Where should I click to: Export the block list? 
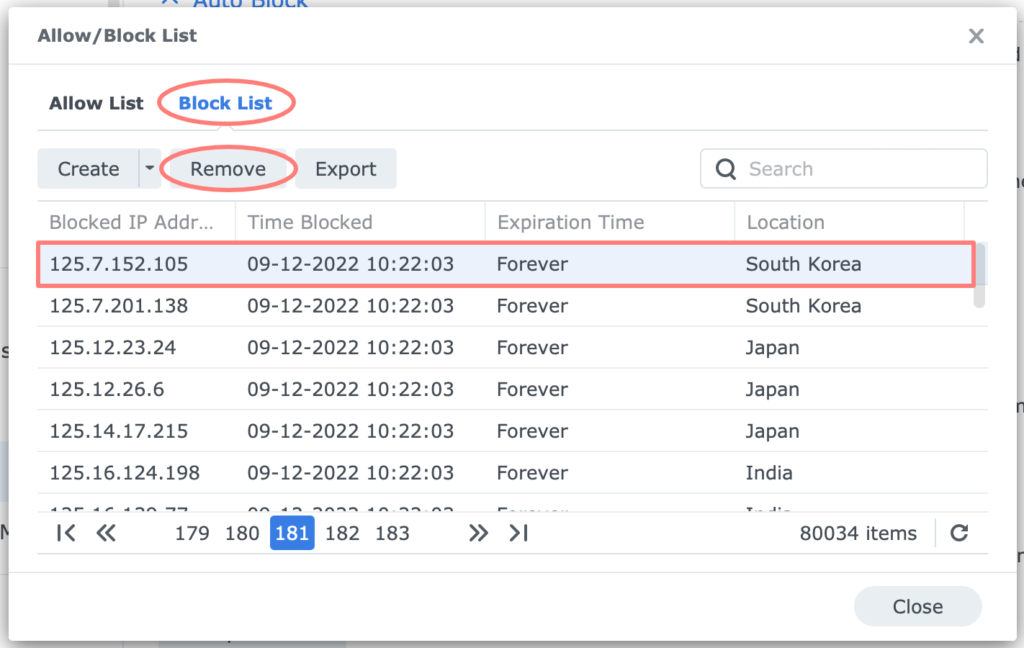point(345,169)
